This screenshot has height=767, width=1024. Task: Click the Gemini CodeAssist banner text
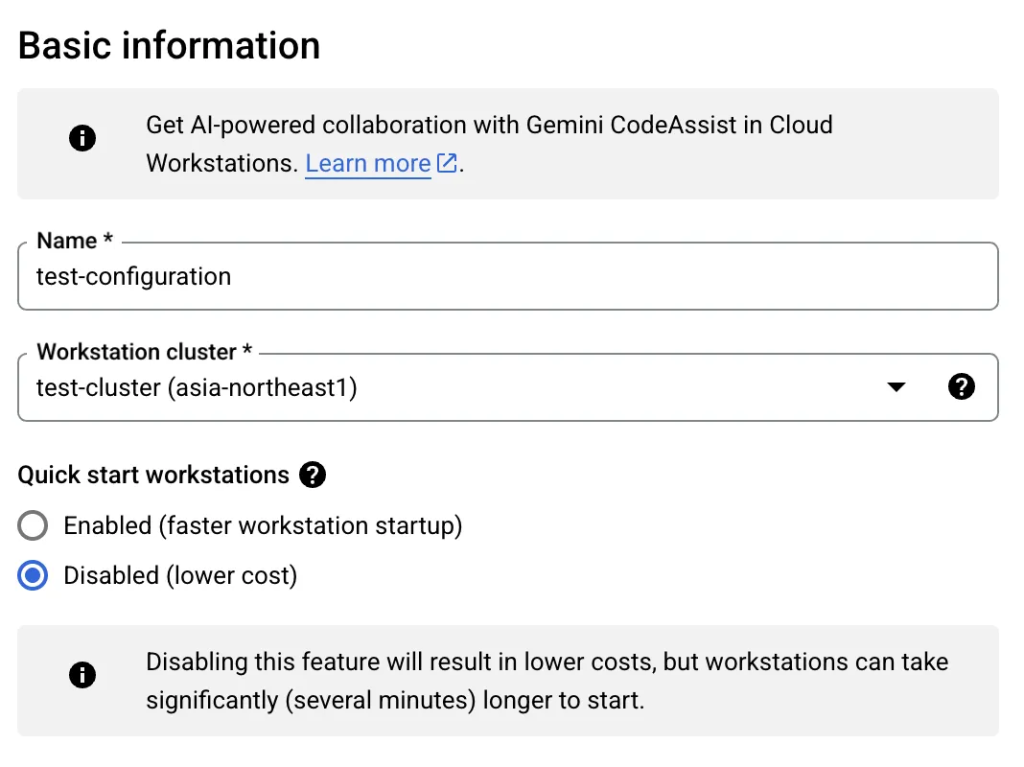(x=489, y=126)
